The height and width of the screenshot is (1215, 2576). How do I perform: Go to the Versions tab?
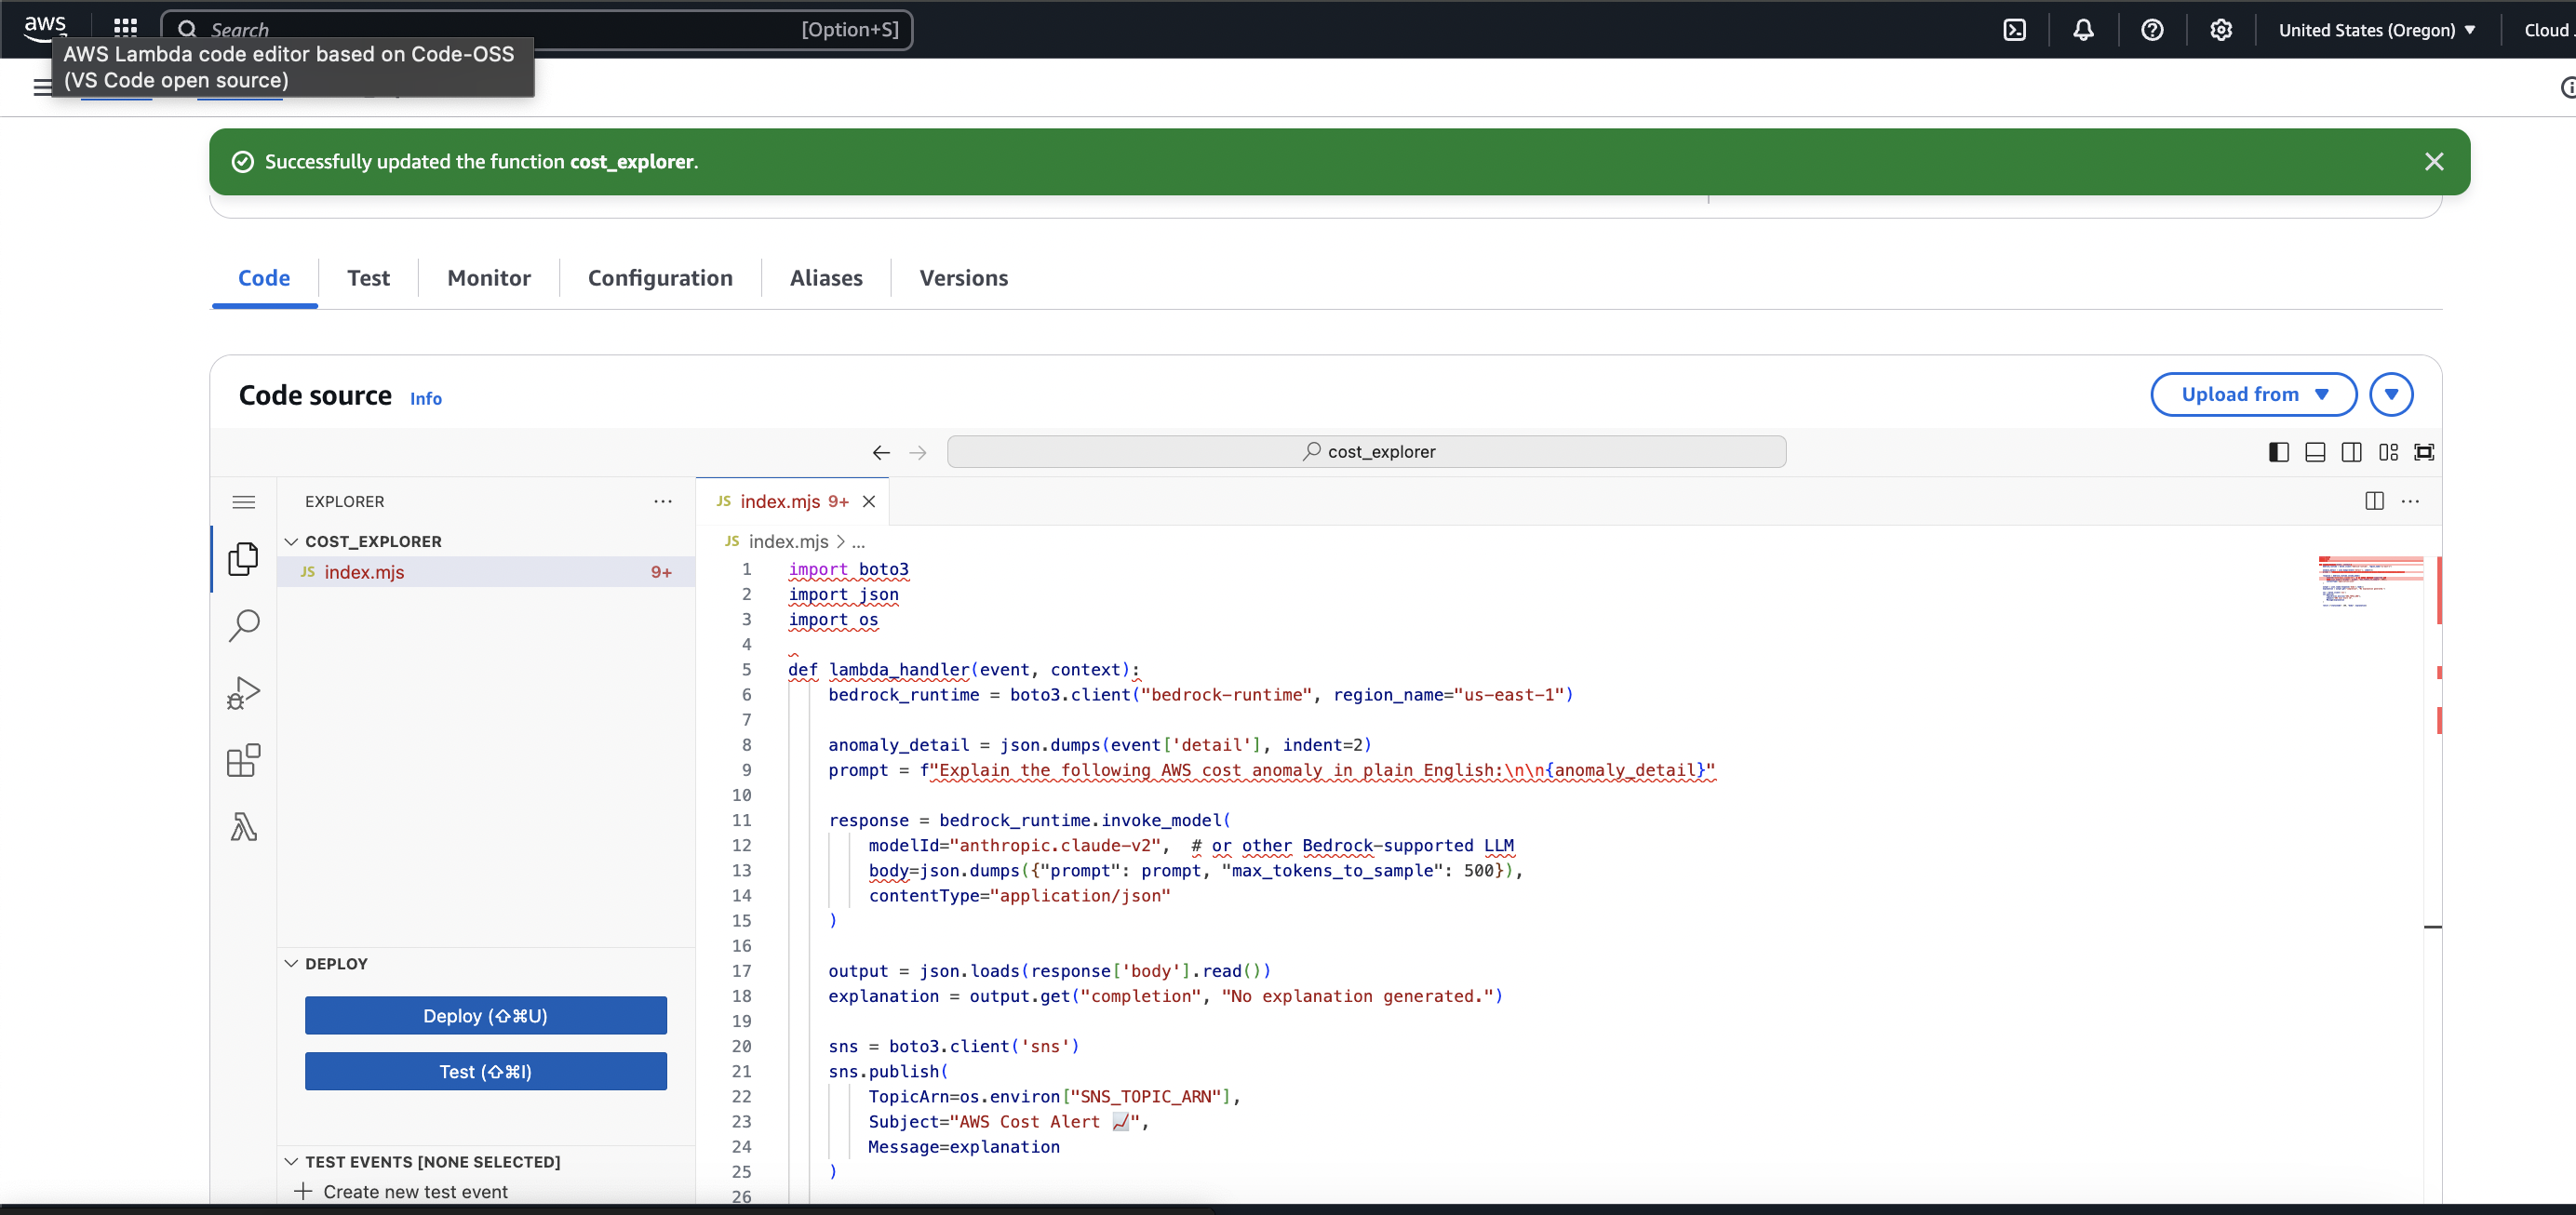click(x=964, y=278)
